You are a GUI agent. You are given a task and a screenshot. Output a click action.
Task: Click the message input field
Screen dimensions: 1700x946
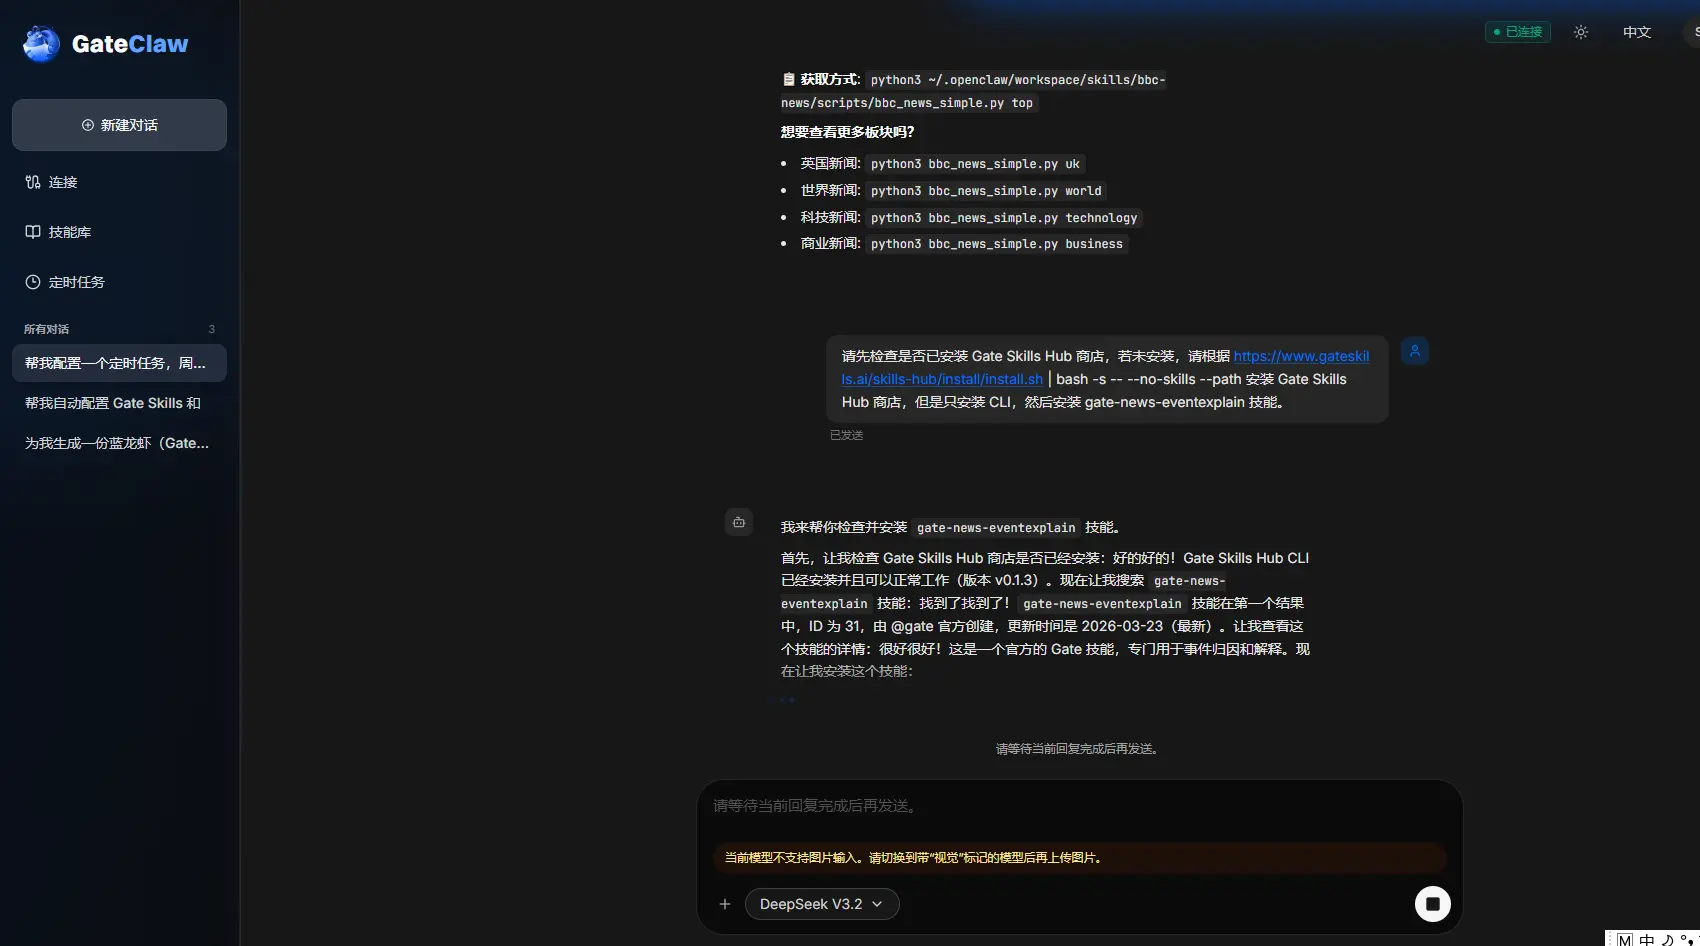(1079, 806)
